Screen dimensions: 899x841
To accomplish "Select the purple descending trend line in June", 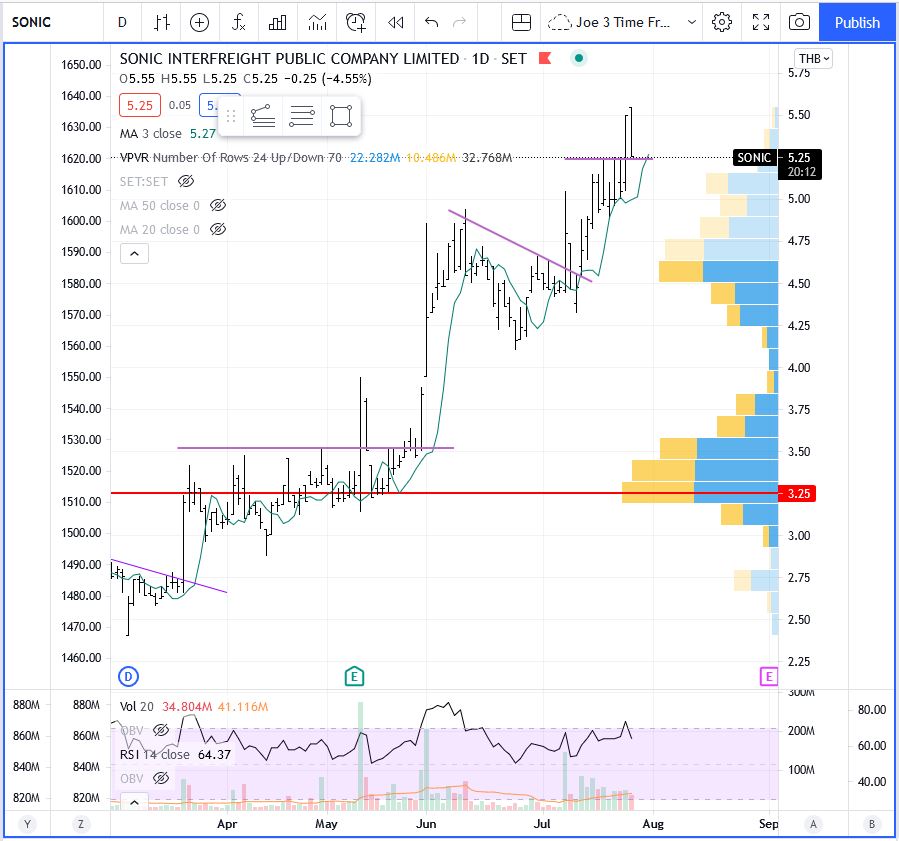I will tap(519, 246).
